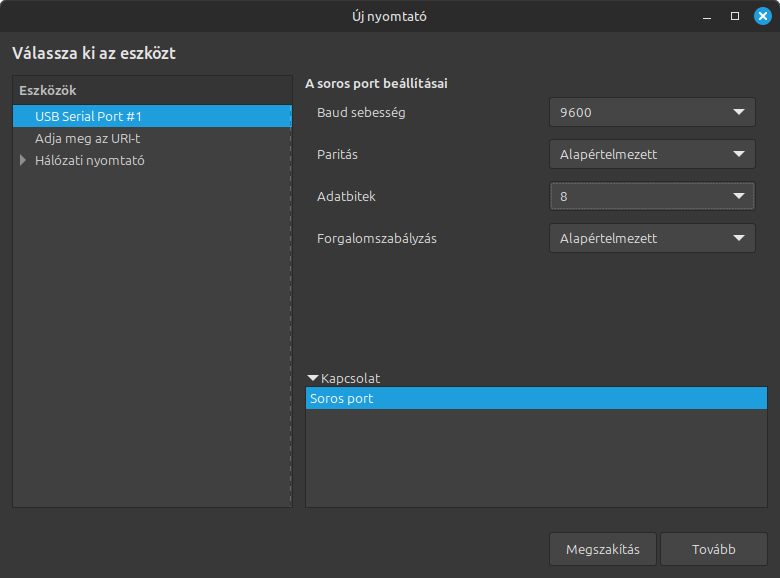Image resolution: width=780 pixels, height=578 pixels.
Task: Click the Eszközök column header
Action: 151,90
